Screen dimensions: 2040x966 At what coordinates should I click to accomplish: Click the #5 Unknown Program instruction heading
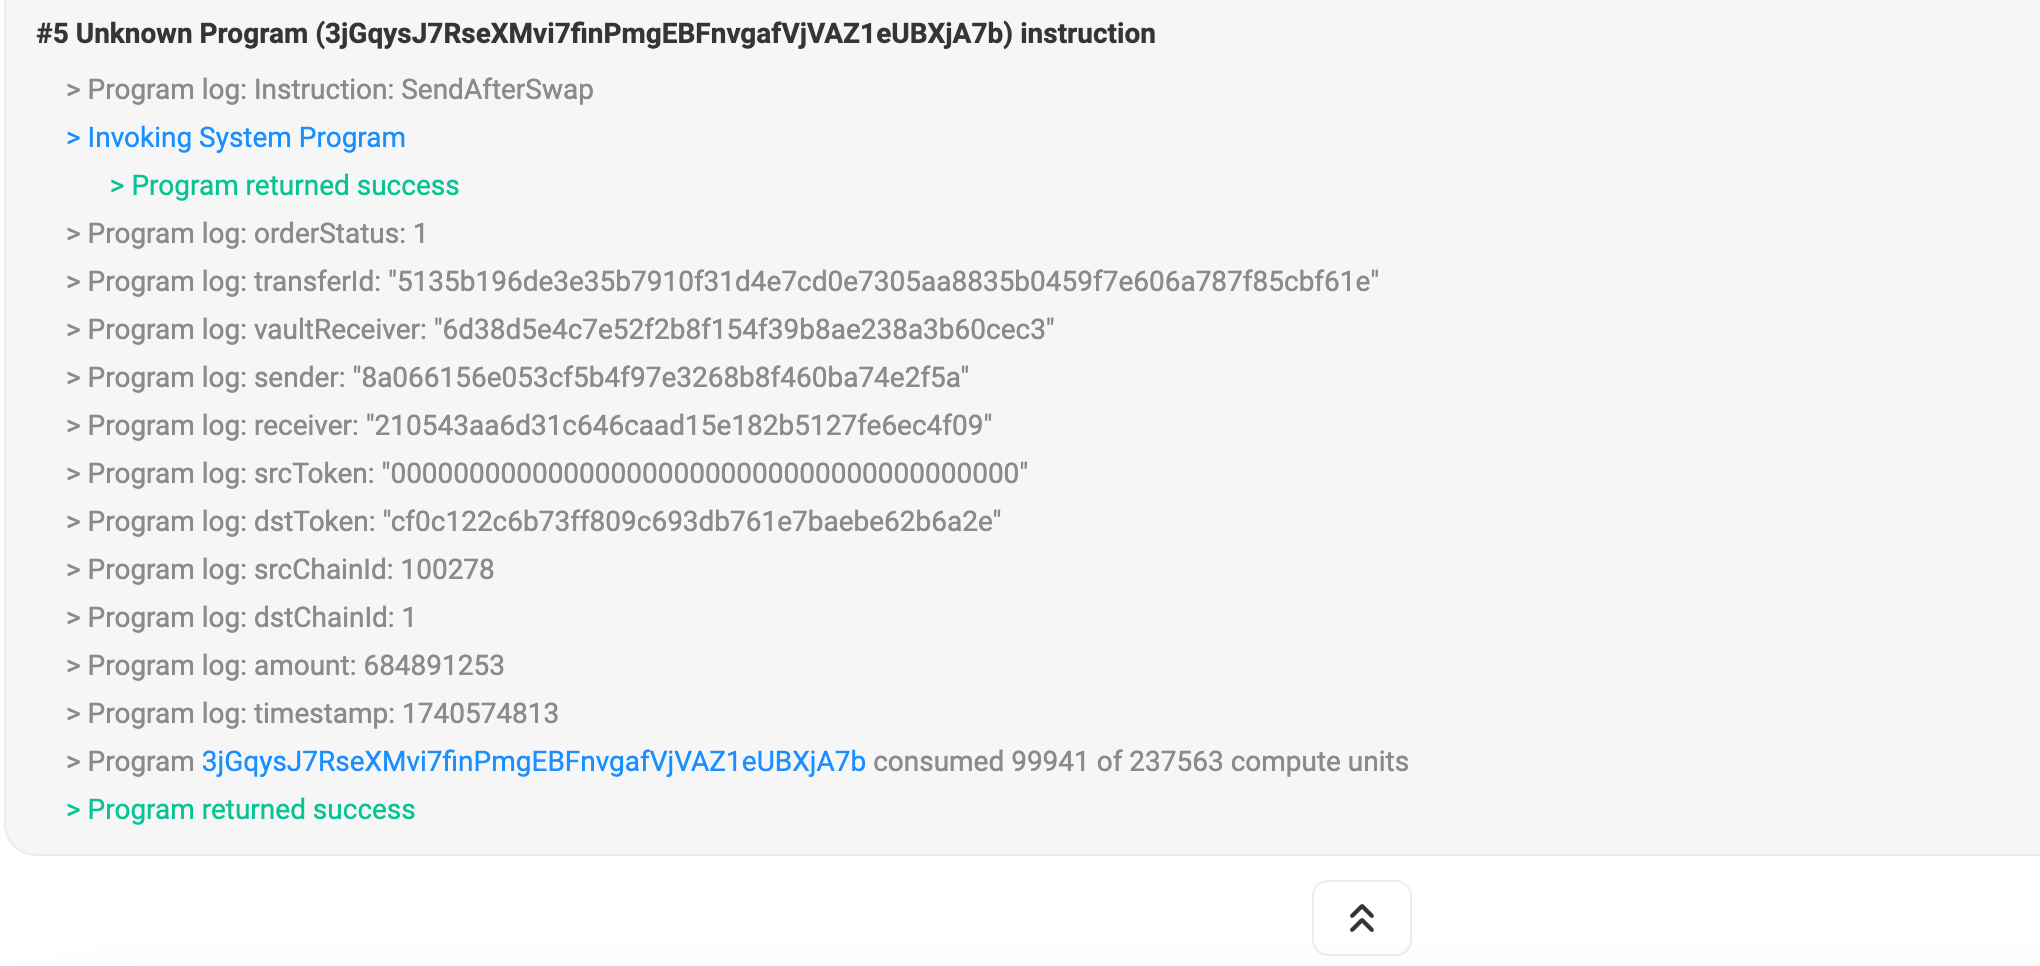[596, 34]
